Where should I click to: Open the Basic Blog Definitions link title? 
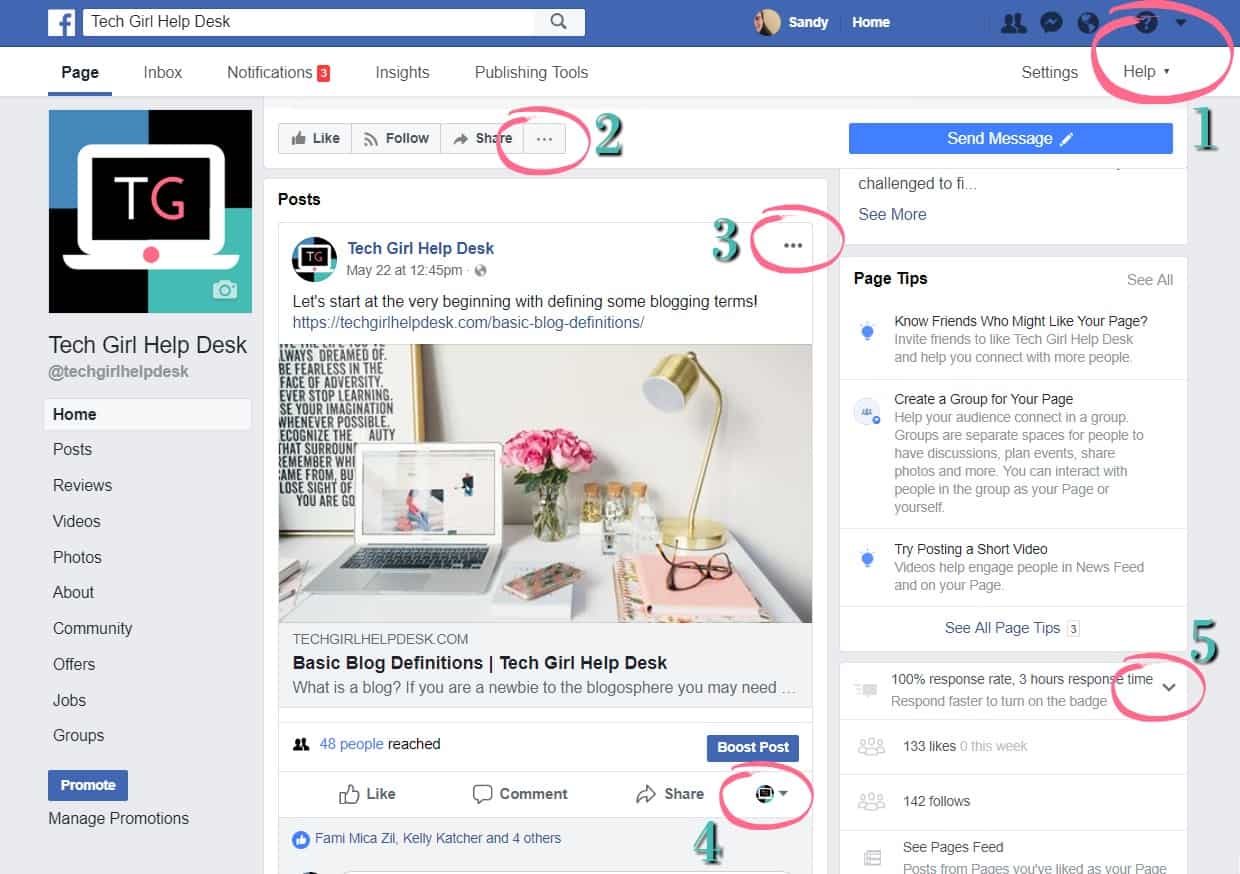point(480,662)
